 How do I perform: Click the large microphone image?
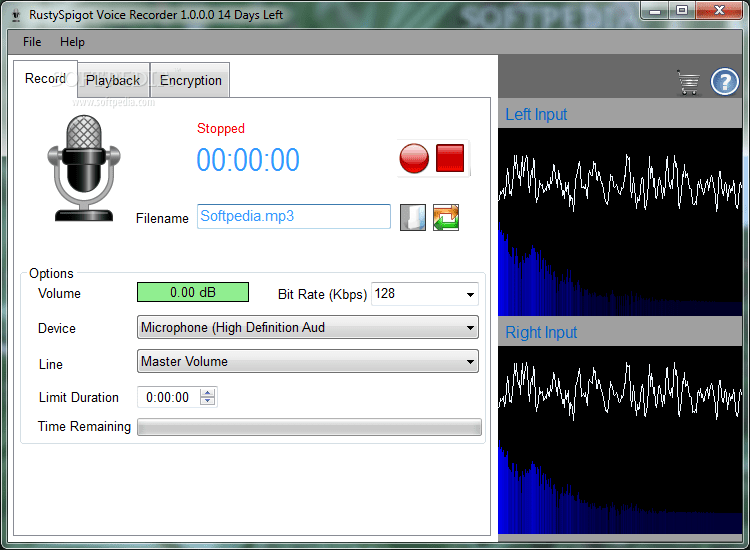point(84,168)
